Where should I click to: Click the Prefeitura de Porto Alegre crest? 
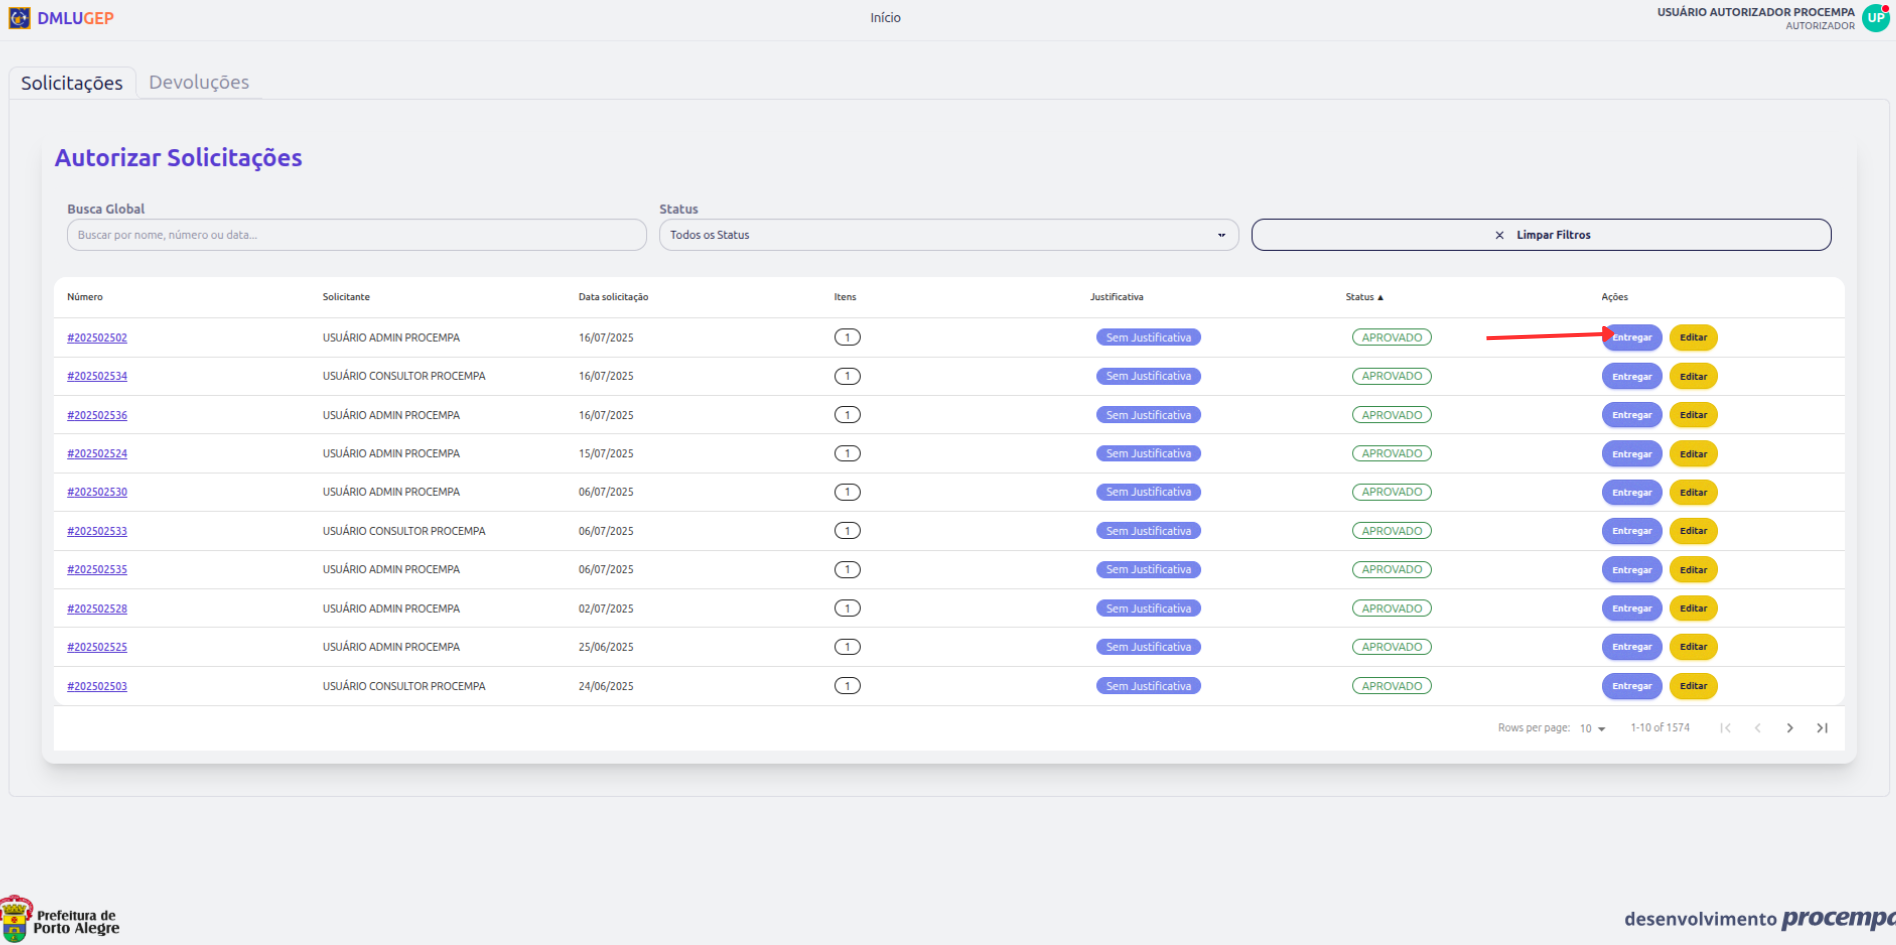15,920
